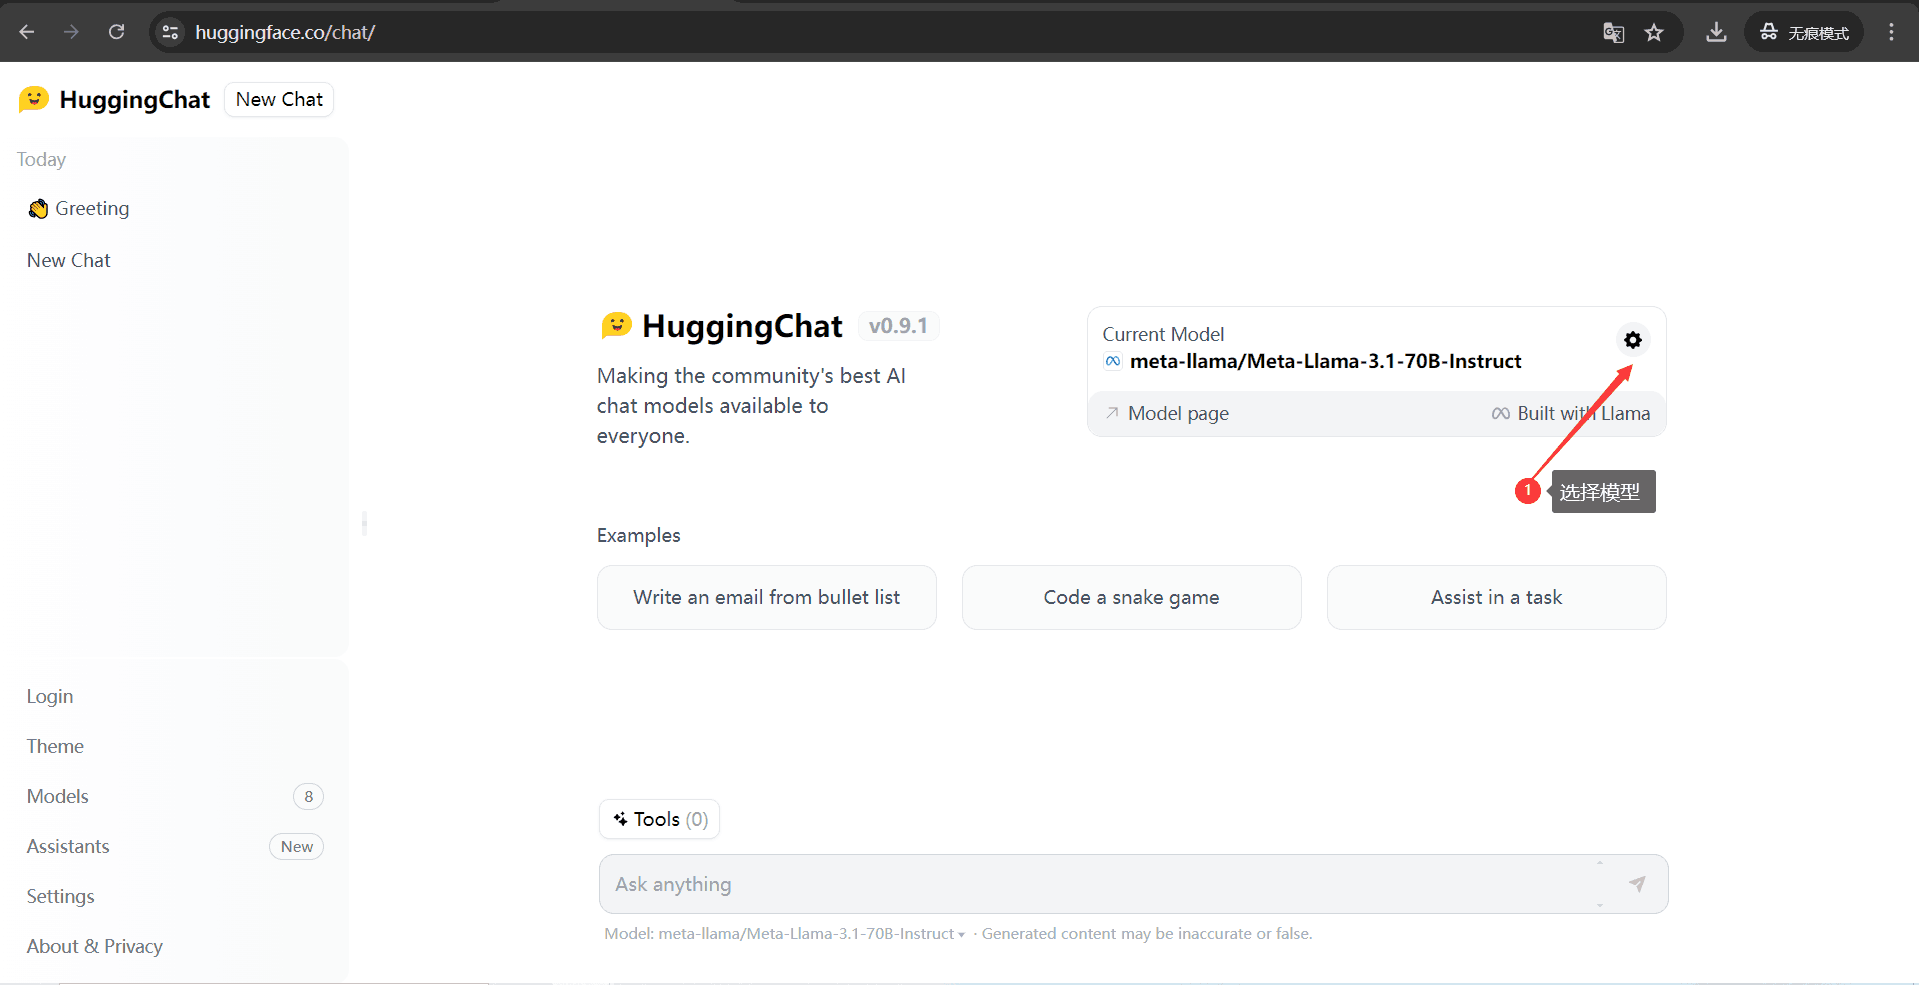
Task: Click the Meta logo beside model name
Action: point(1113,361)
